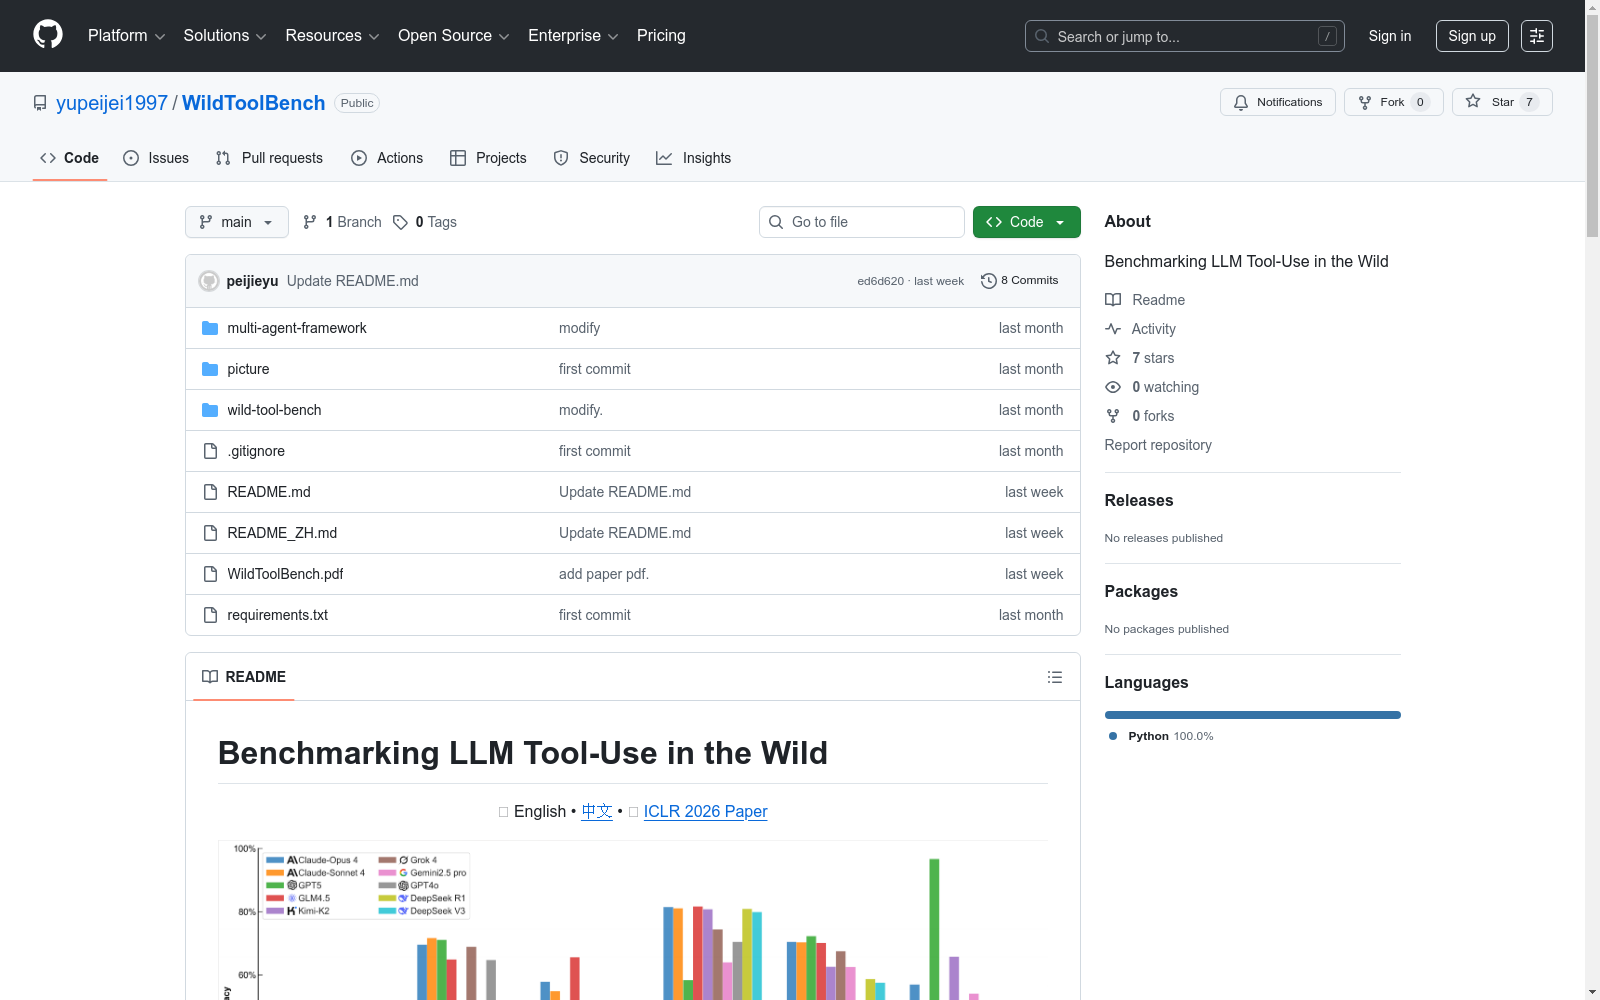Switch to the Actions tab
1600x1000 pixels.
387,158
